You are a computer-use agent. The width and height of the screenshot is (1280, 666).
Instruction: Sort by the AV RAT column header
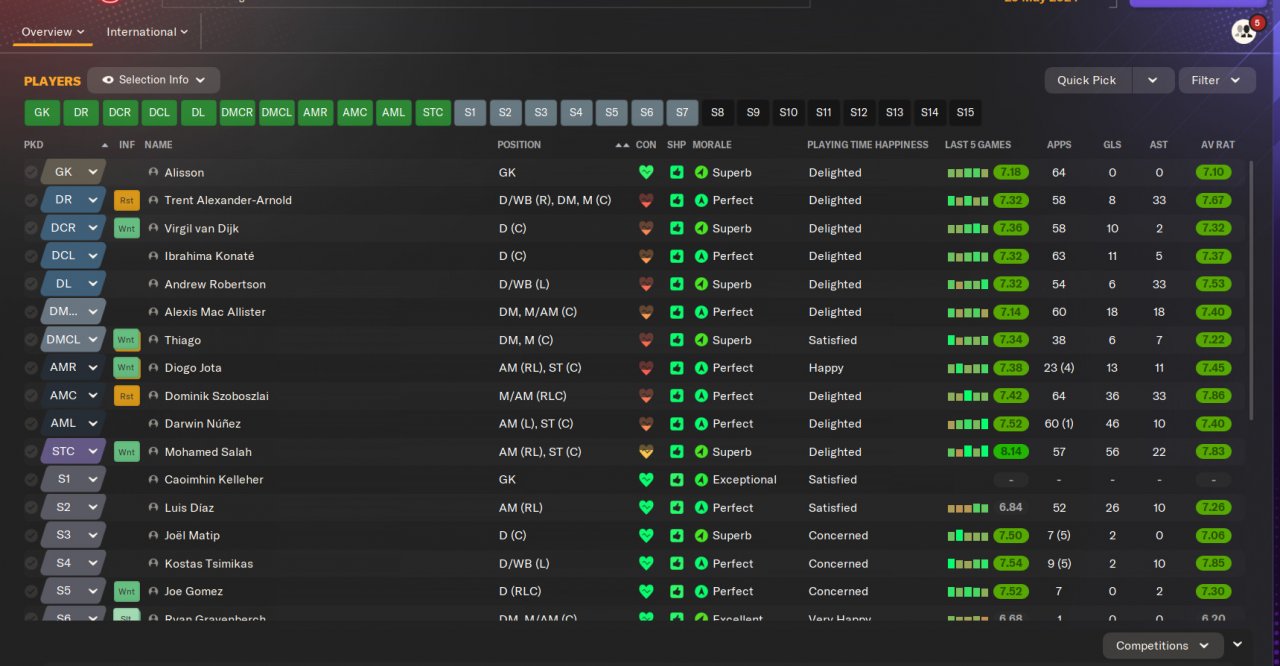pyautogui.click(x=1218, y=145)
